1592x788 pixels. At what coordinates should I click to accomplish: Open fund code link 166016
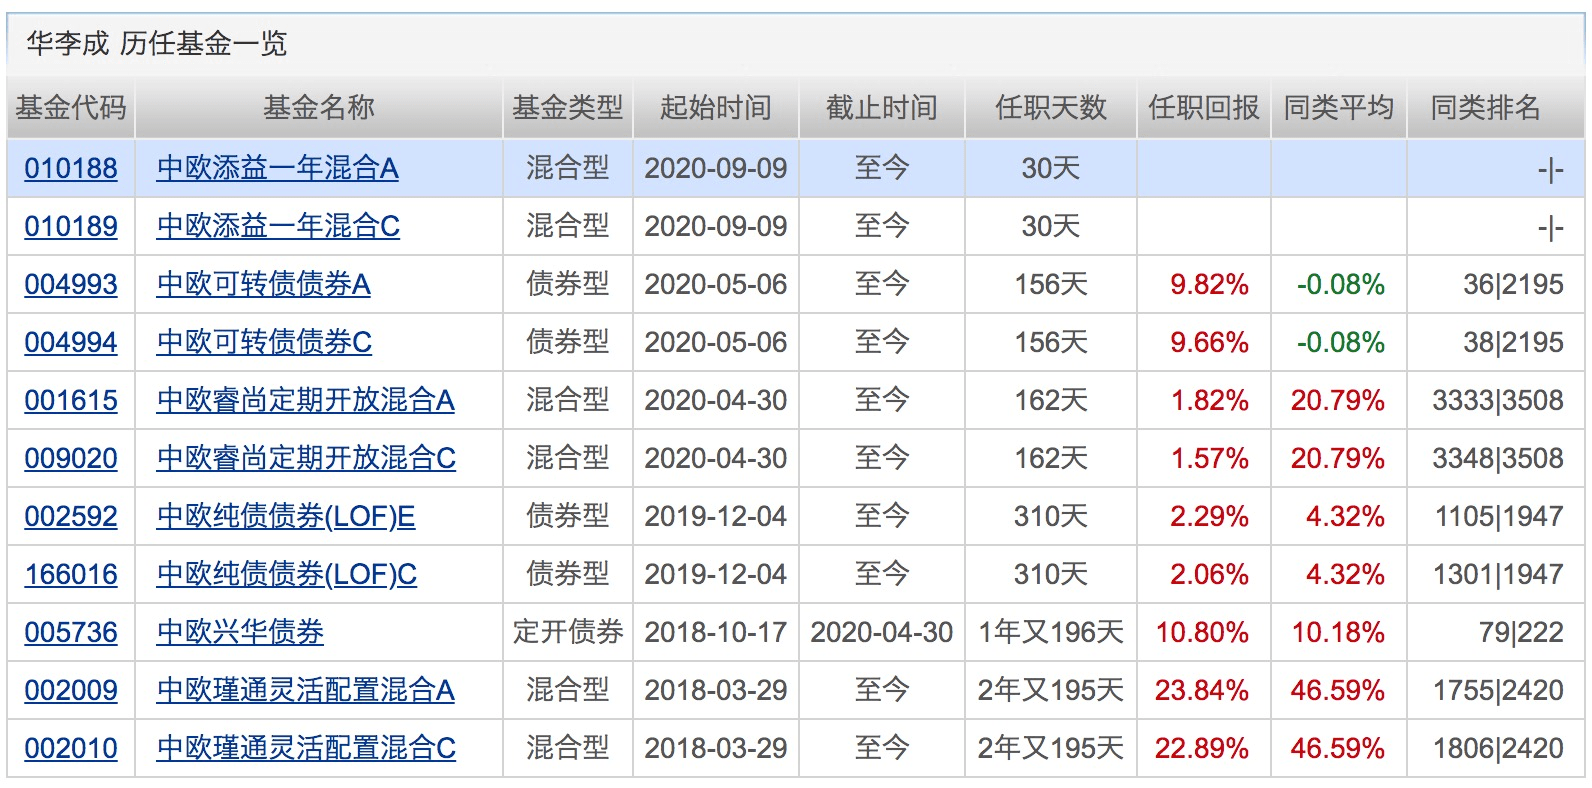click(x=71, y=574)
